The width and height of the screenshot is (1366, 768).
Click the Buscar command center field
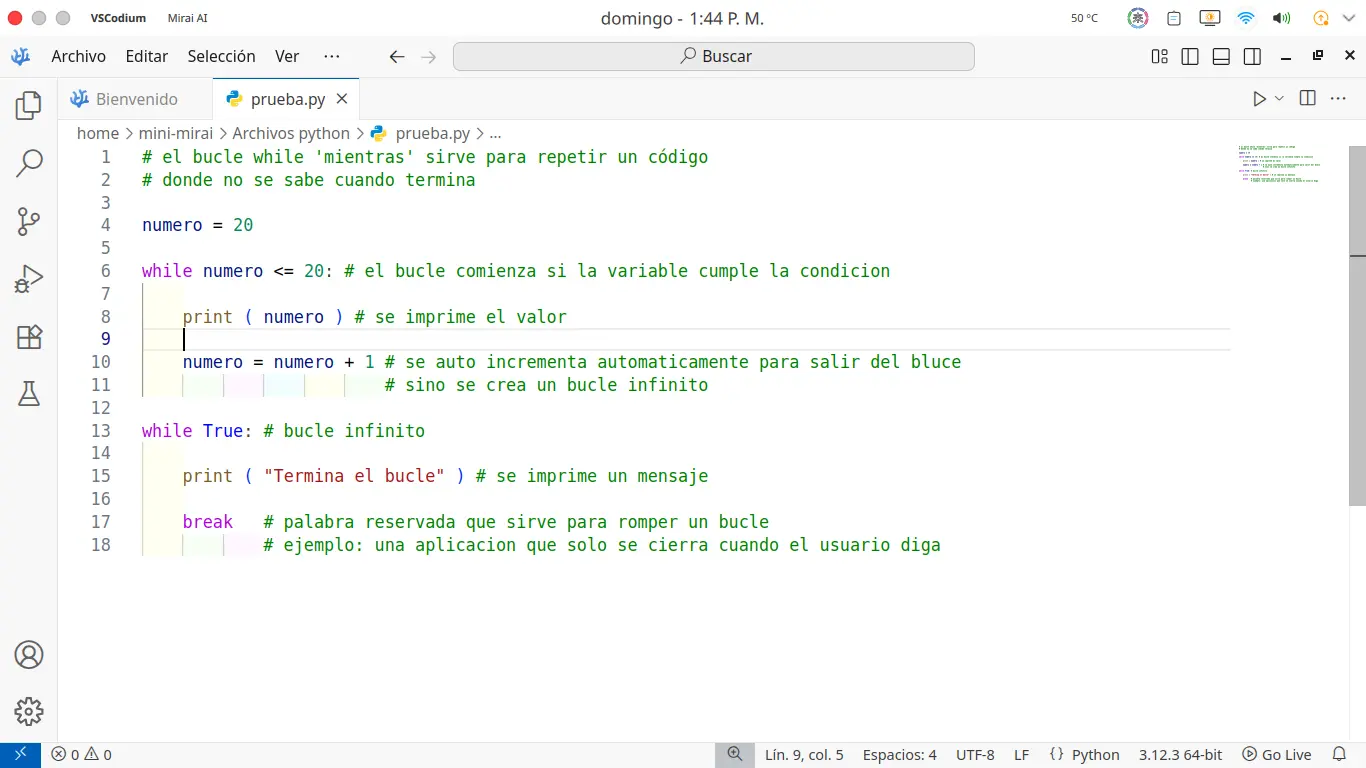pyautogui.click(x=714, y=57)
